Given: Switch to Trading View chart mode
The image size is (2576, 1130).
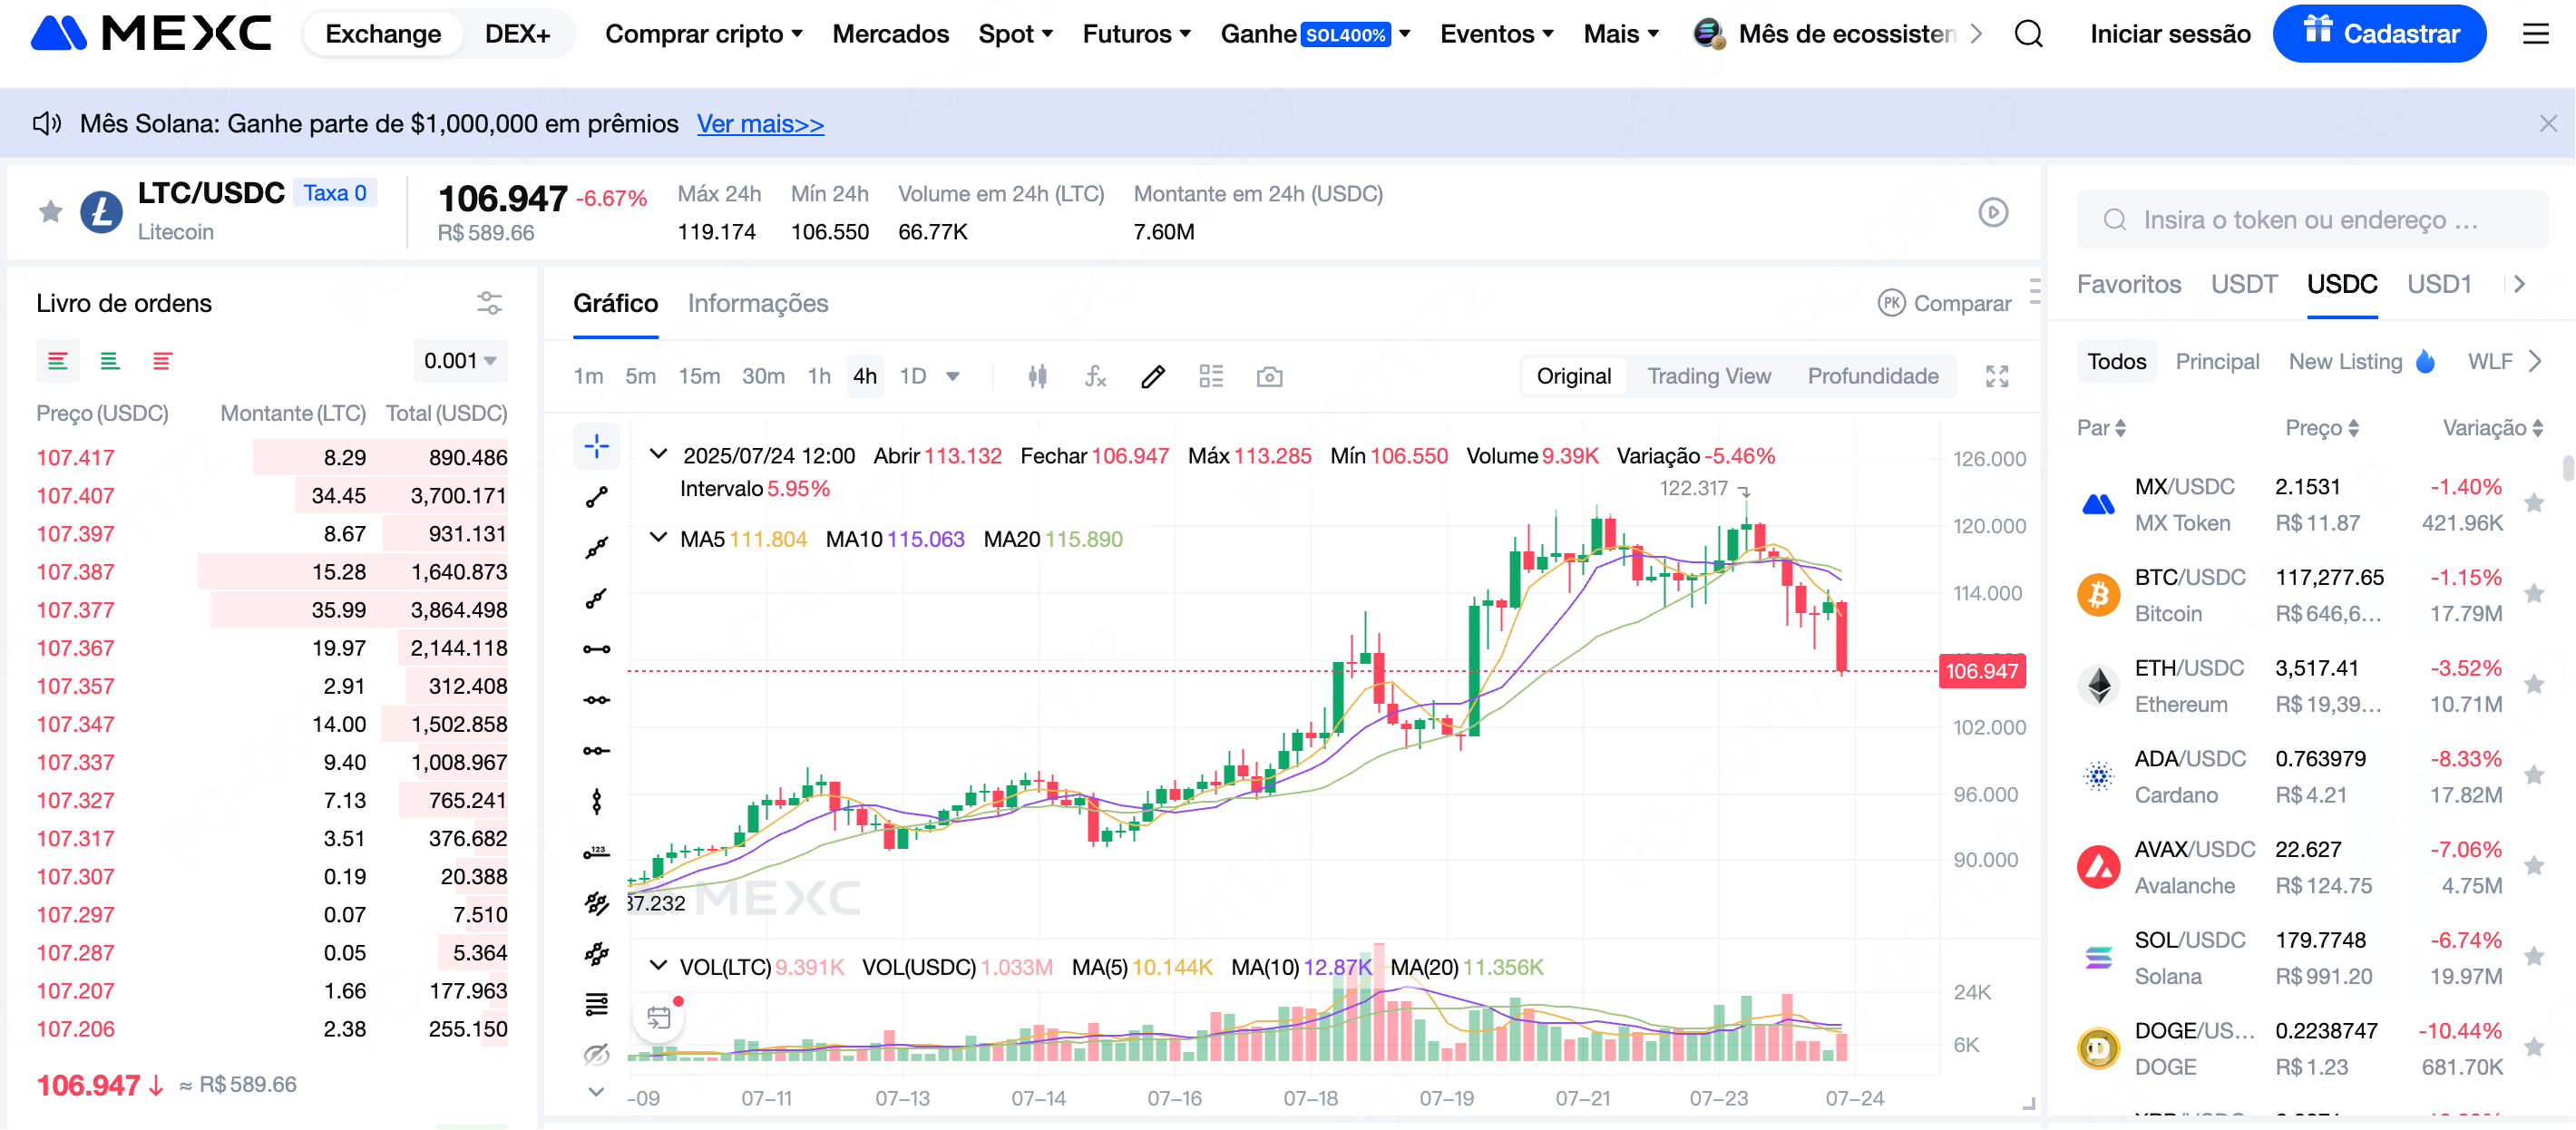Looking at the screenshot, I should pos(1708,377).
